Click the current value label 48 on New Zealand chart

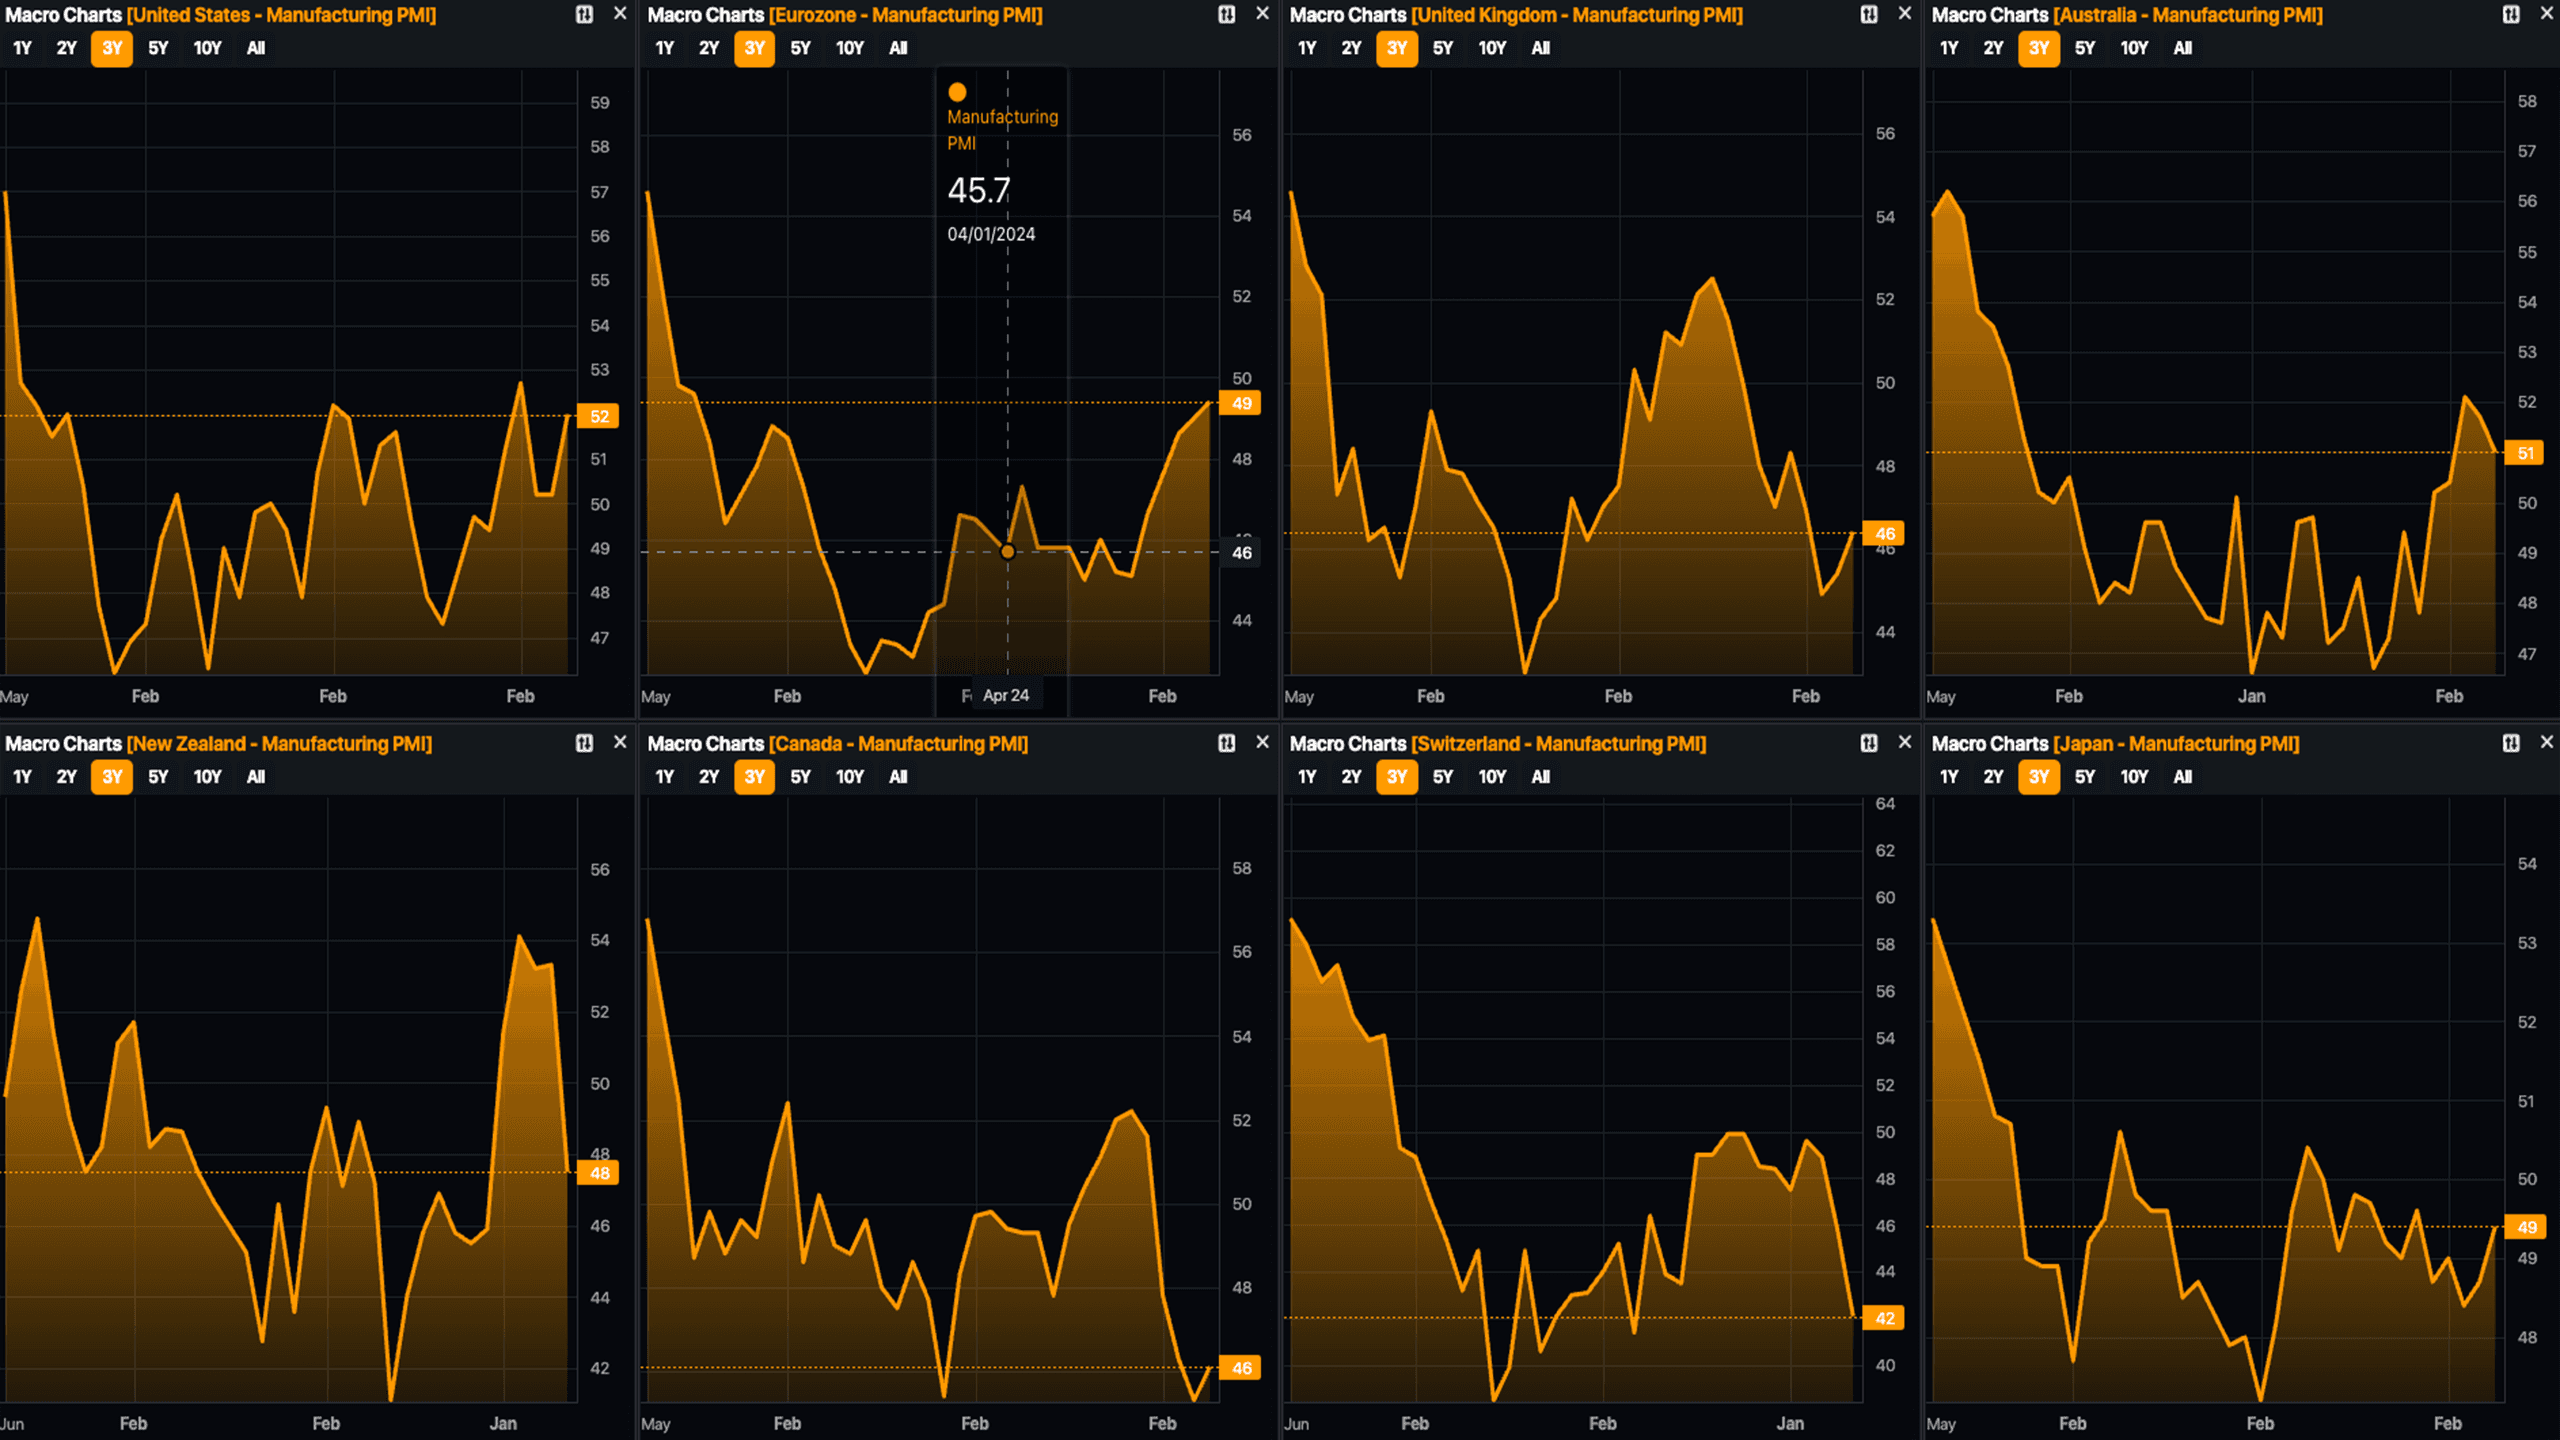(x=599, y=1173)
